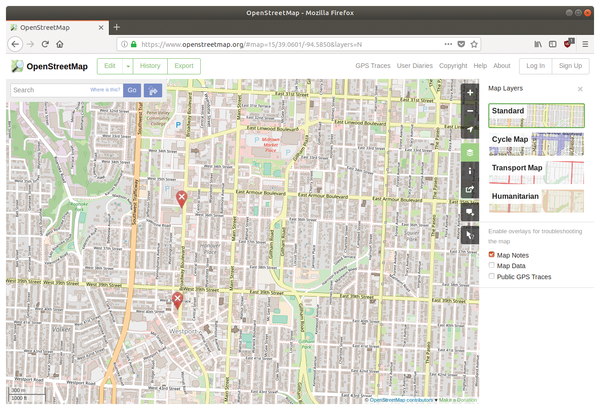Screen dimensions: 600x410
Task: Enable the Map Data overlay
Action: click(492, 266)
